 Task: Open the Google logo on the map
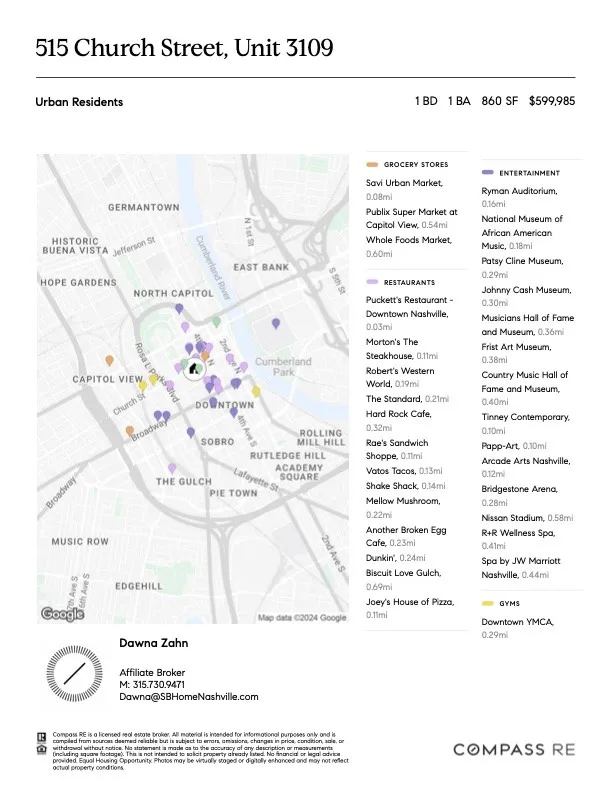[x=62, y=614]
